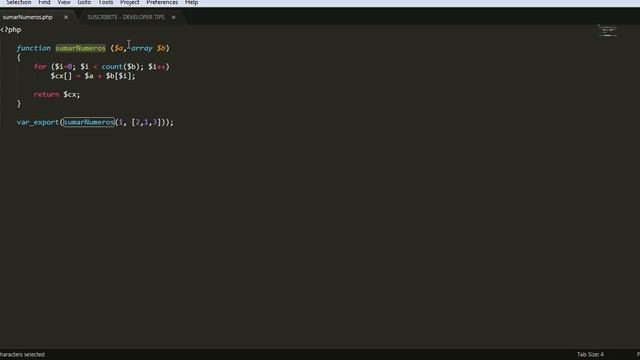Click var_export function call
Viewport: 640px width, 360px height.
point(38,122)
